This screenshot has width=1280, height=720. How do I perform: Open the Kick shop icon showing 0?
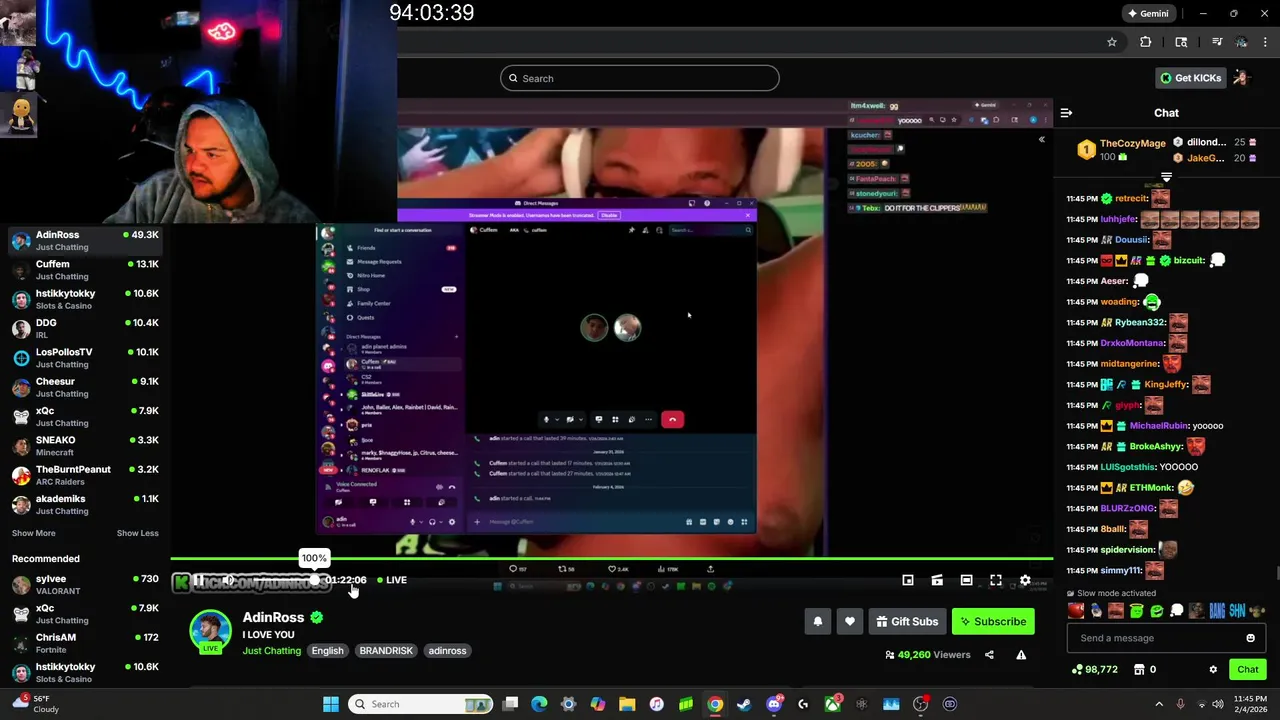1146,670
